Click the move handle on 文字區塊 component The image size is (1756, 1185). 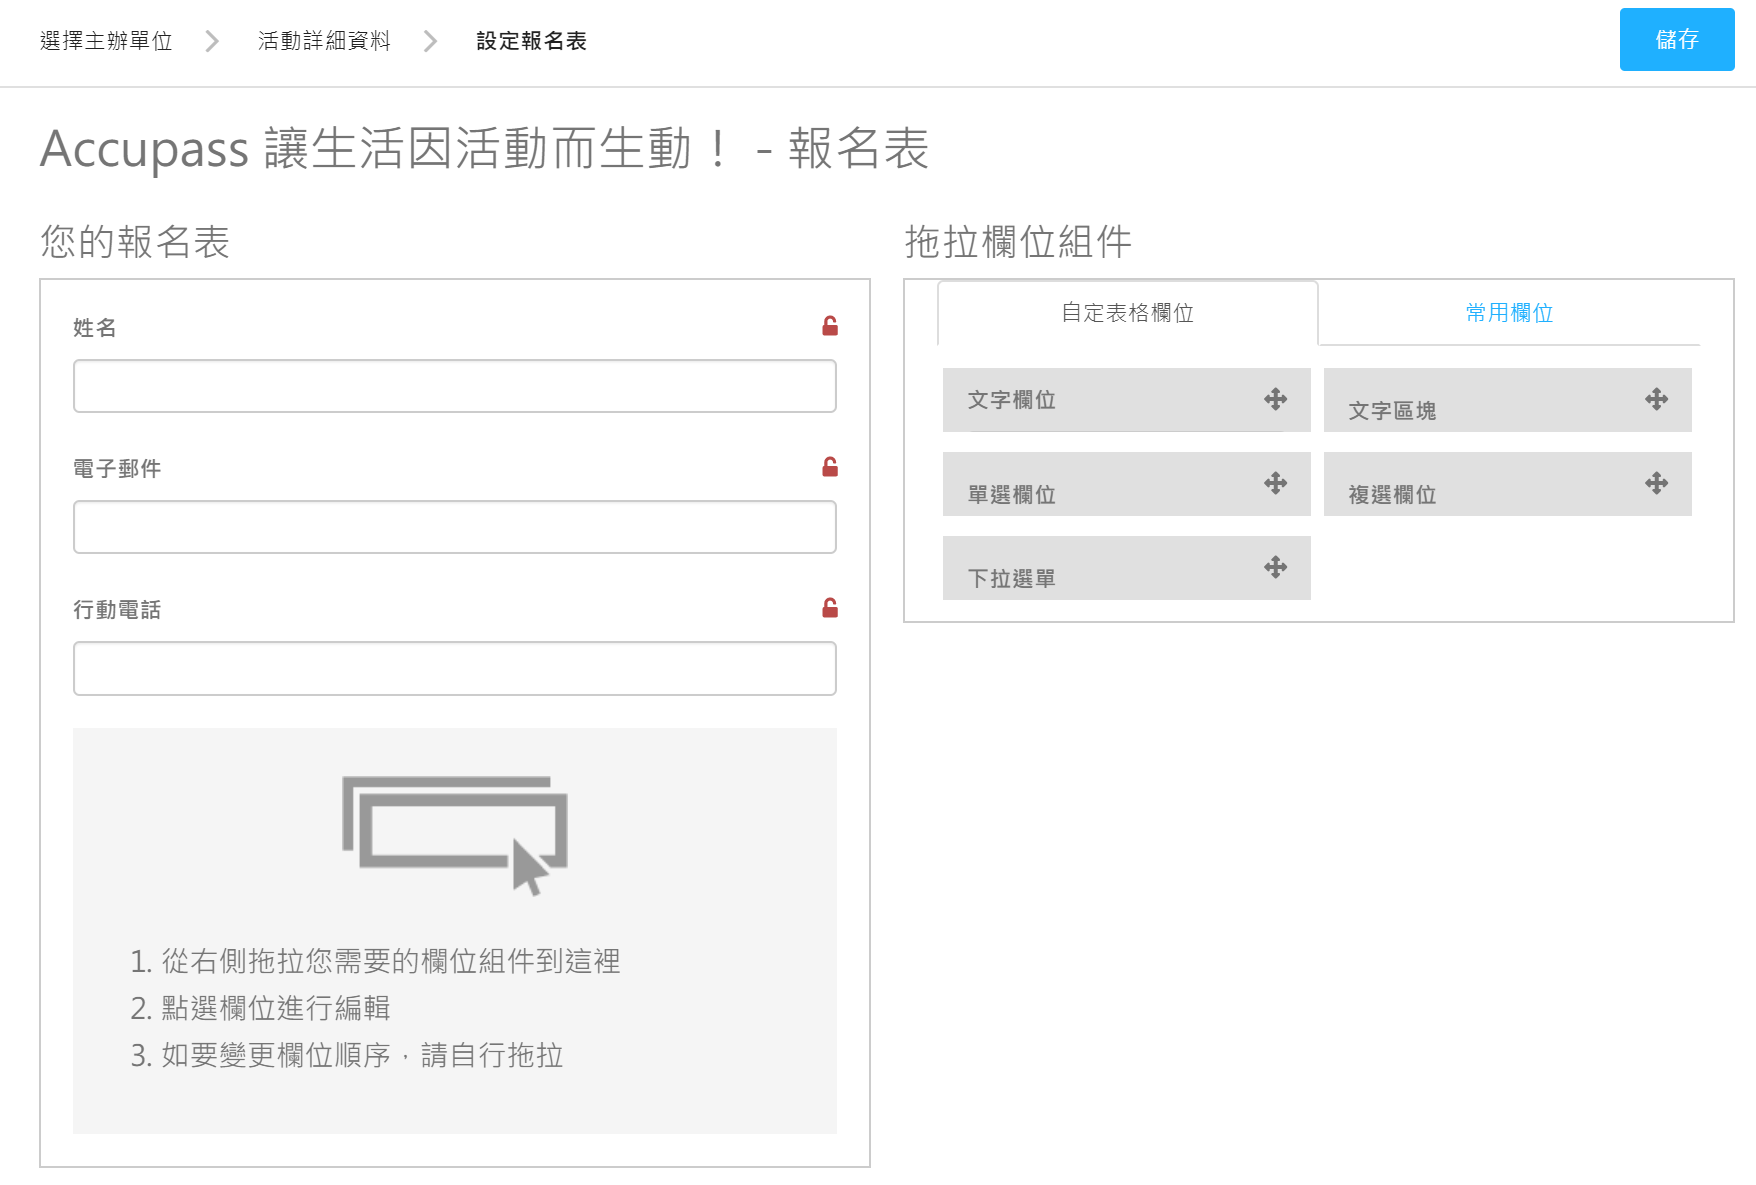coord(1656,400)
